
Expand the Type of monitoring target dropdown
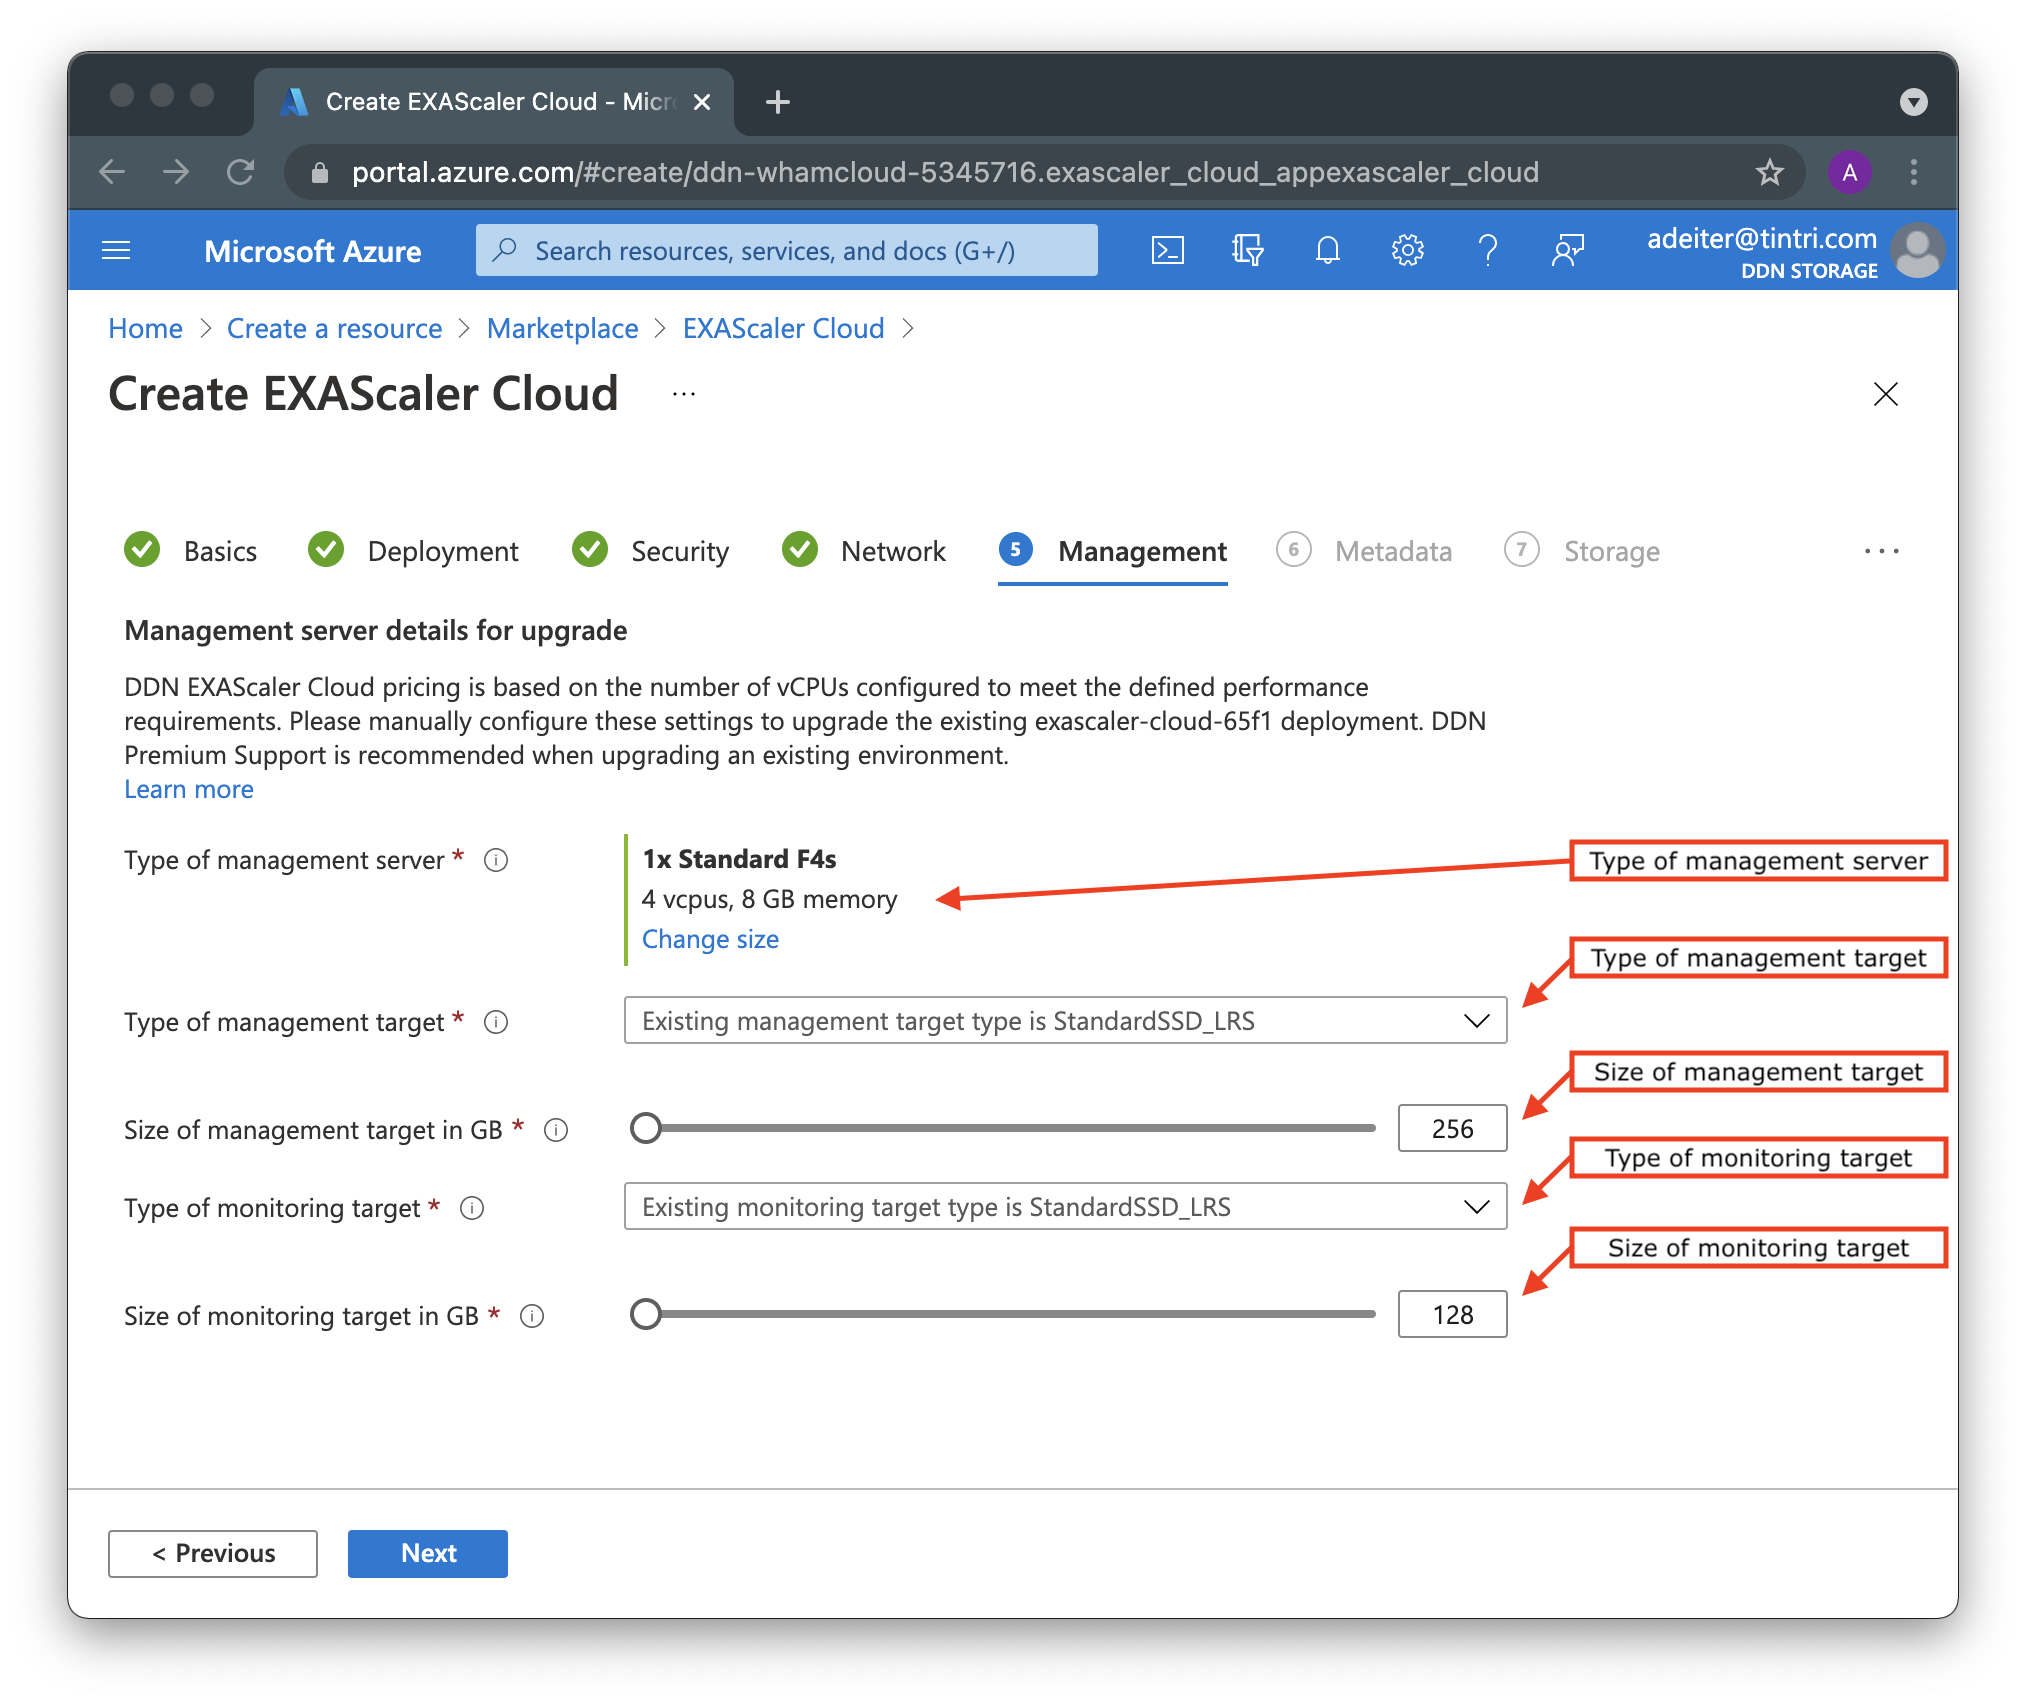tap(1065, 1206)
